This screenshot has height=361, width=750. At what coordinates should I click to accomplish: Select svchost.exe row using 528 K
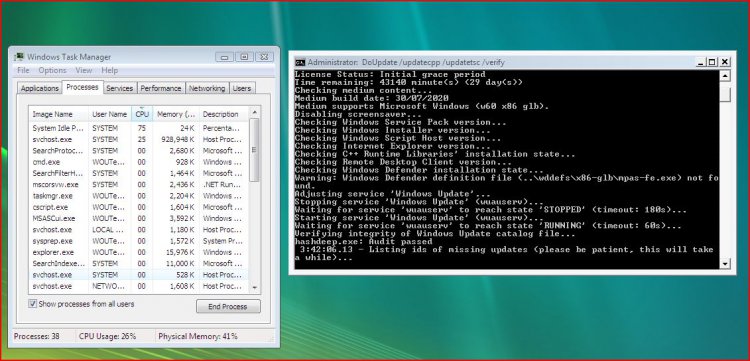point(138,275)
